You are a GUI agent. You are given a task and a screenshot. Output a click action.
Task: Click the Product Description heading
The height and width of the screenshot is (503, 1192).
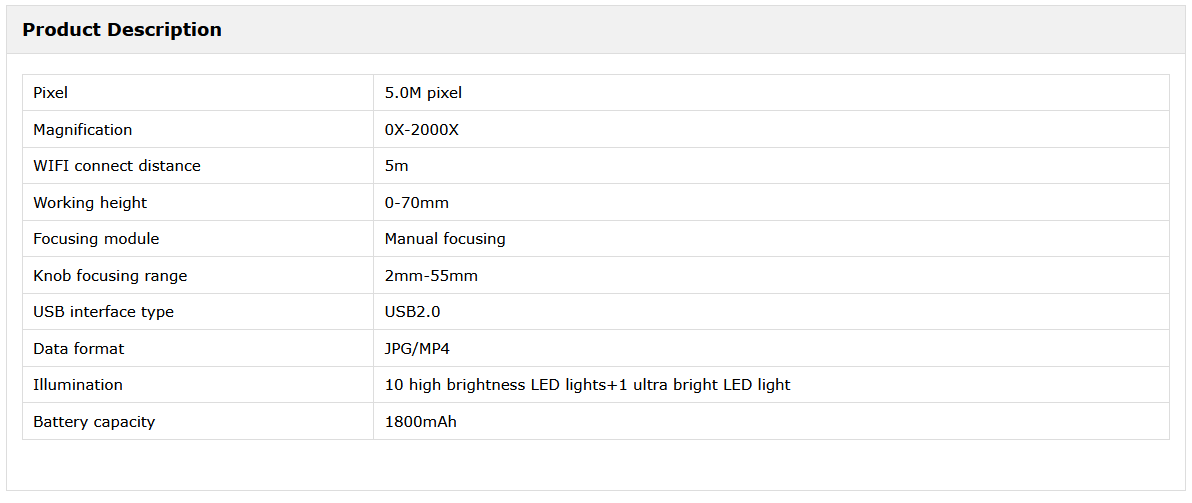click(122, 30)
